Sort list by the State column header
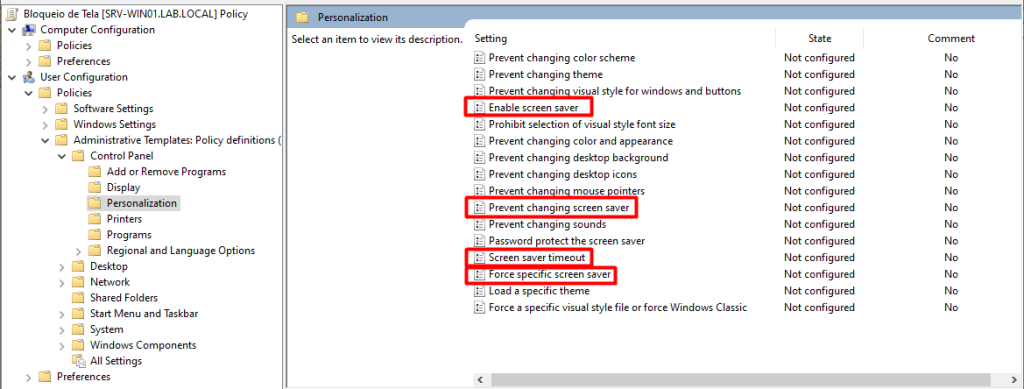Screen dimensions: 1024x389 pos(820,39)
